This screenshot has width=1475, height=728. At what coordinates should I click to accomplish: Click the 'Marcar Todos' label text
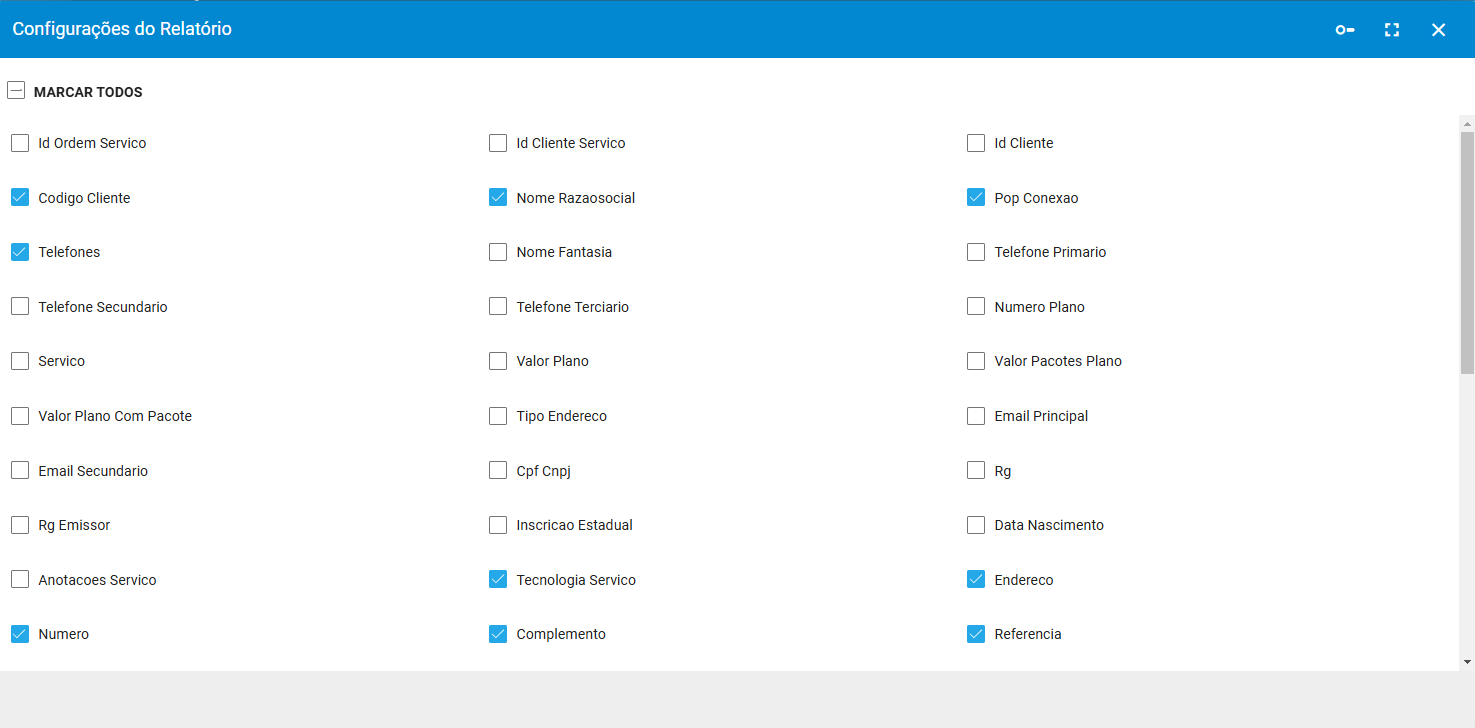pyautogui.click(x=88, y=92)
